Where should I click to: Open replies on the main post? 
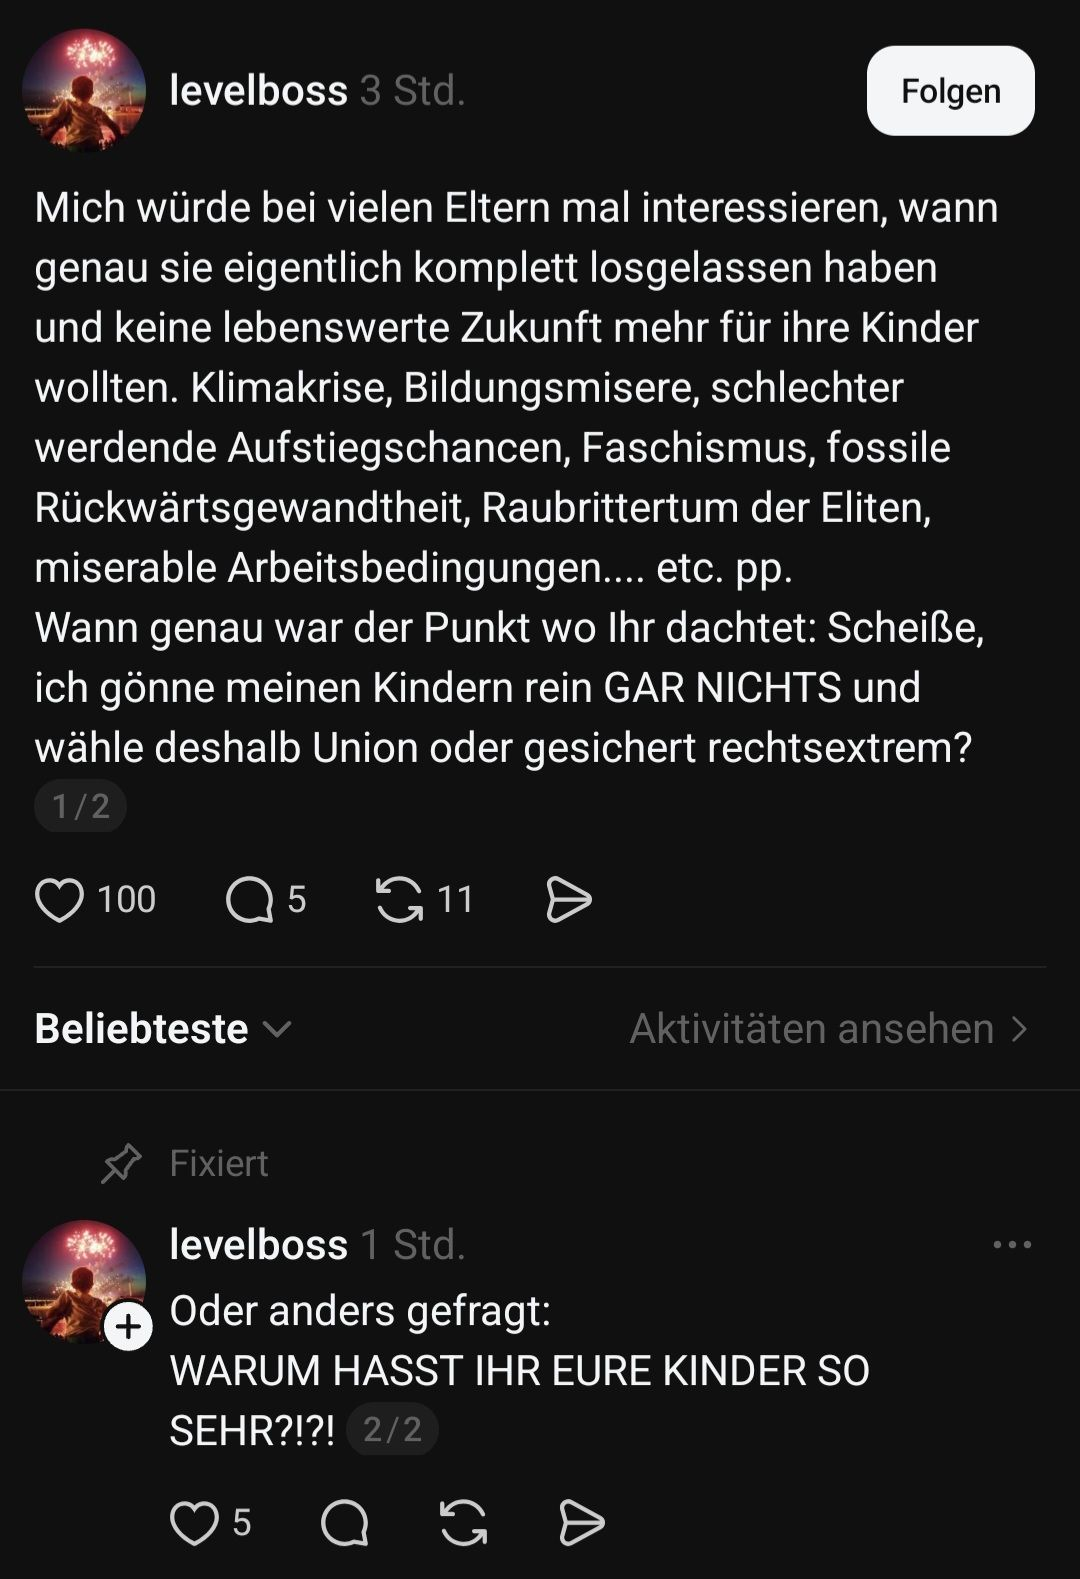[250, 899]
